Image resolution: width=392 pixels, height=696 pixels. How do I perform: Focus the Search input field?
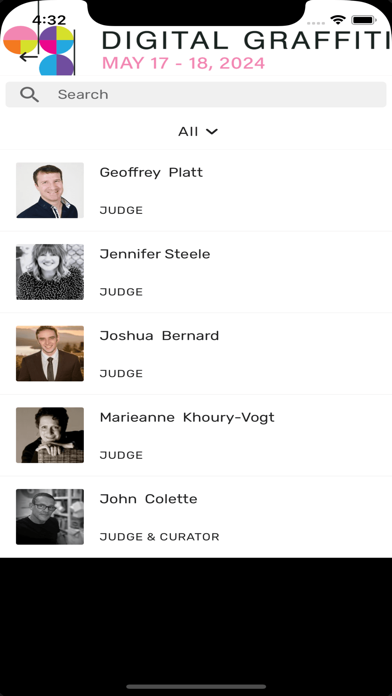196,95
